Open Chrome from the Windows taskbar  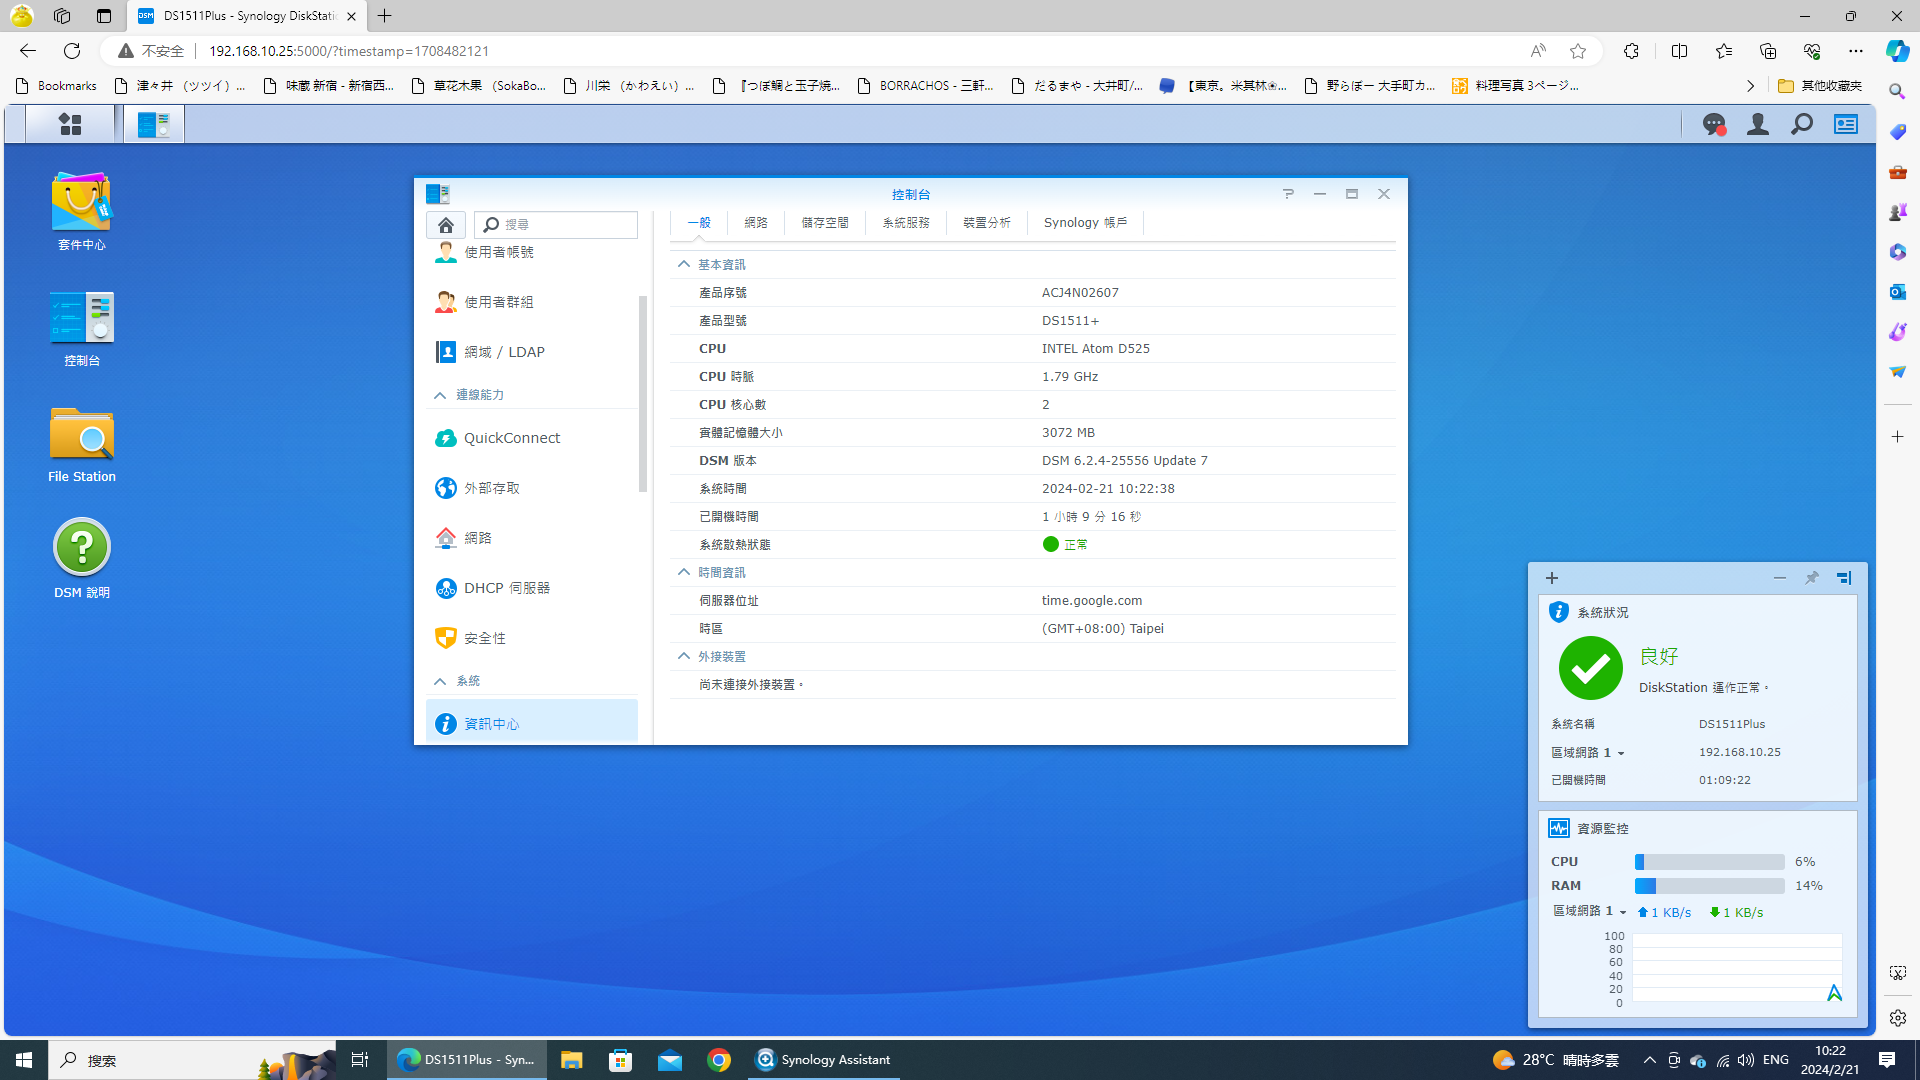point(719,1060)
